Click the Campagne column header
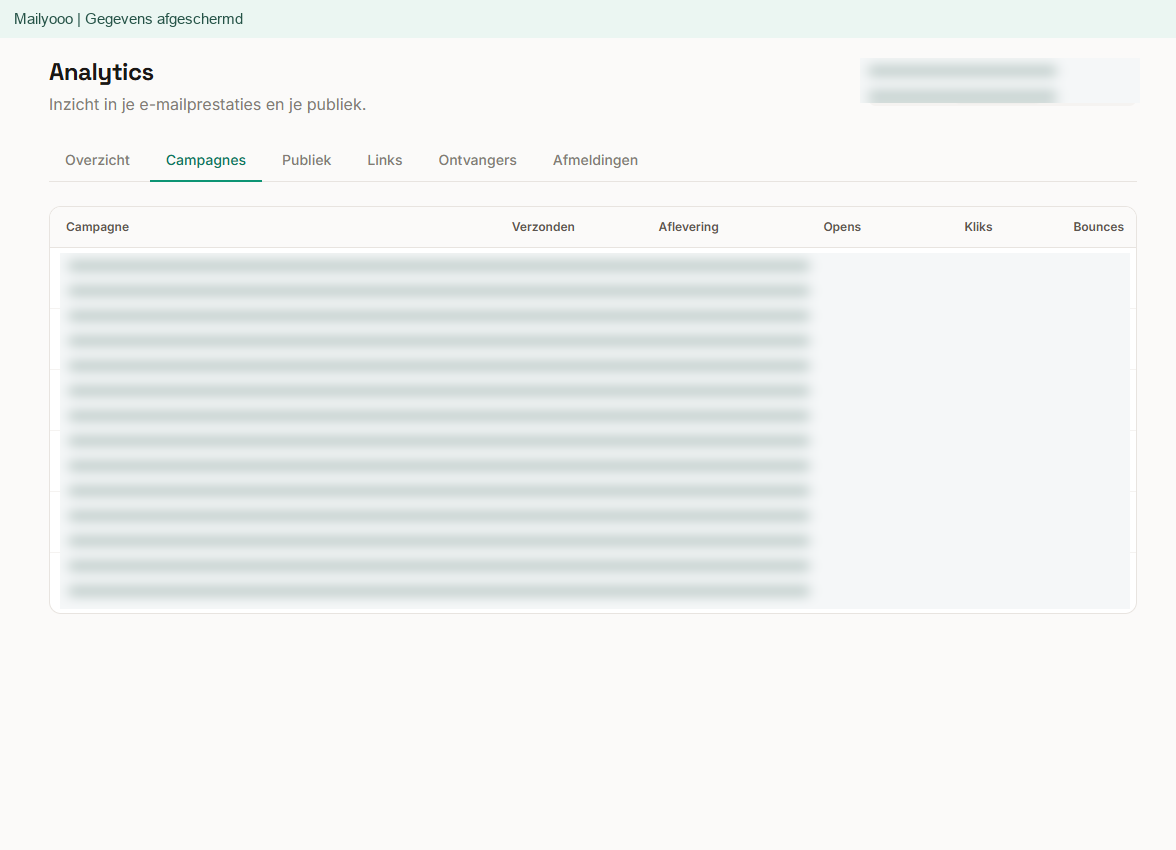The image size is (1176, 850). pyautogui.click(x=98, y=227)
